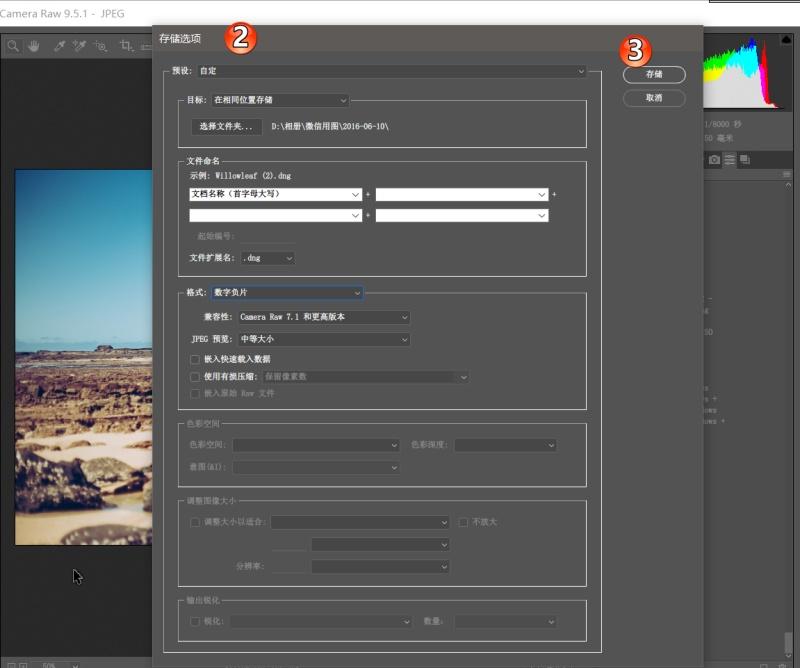Toggle highlight clipping warning on histogram
This screenshot has width=800, height=668.
click(x=786, y=39)
